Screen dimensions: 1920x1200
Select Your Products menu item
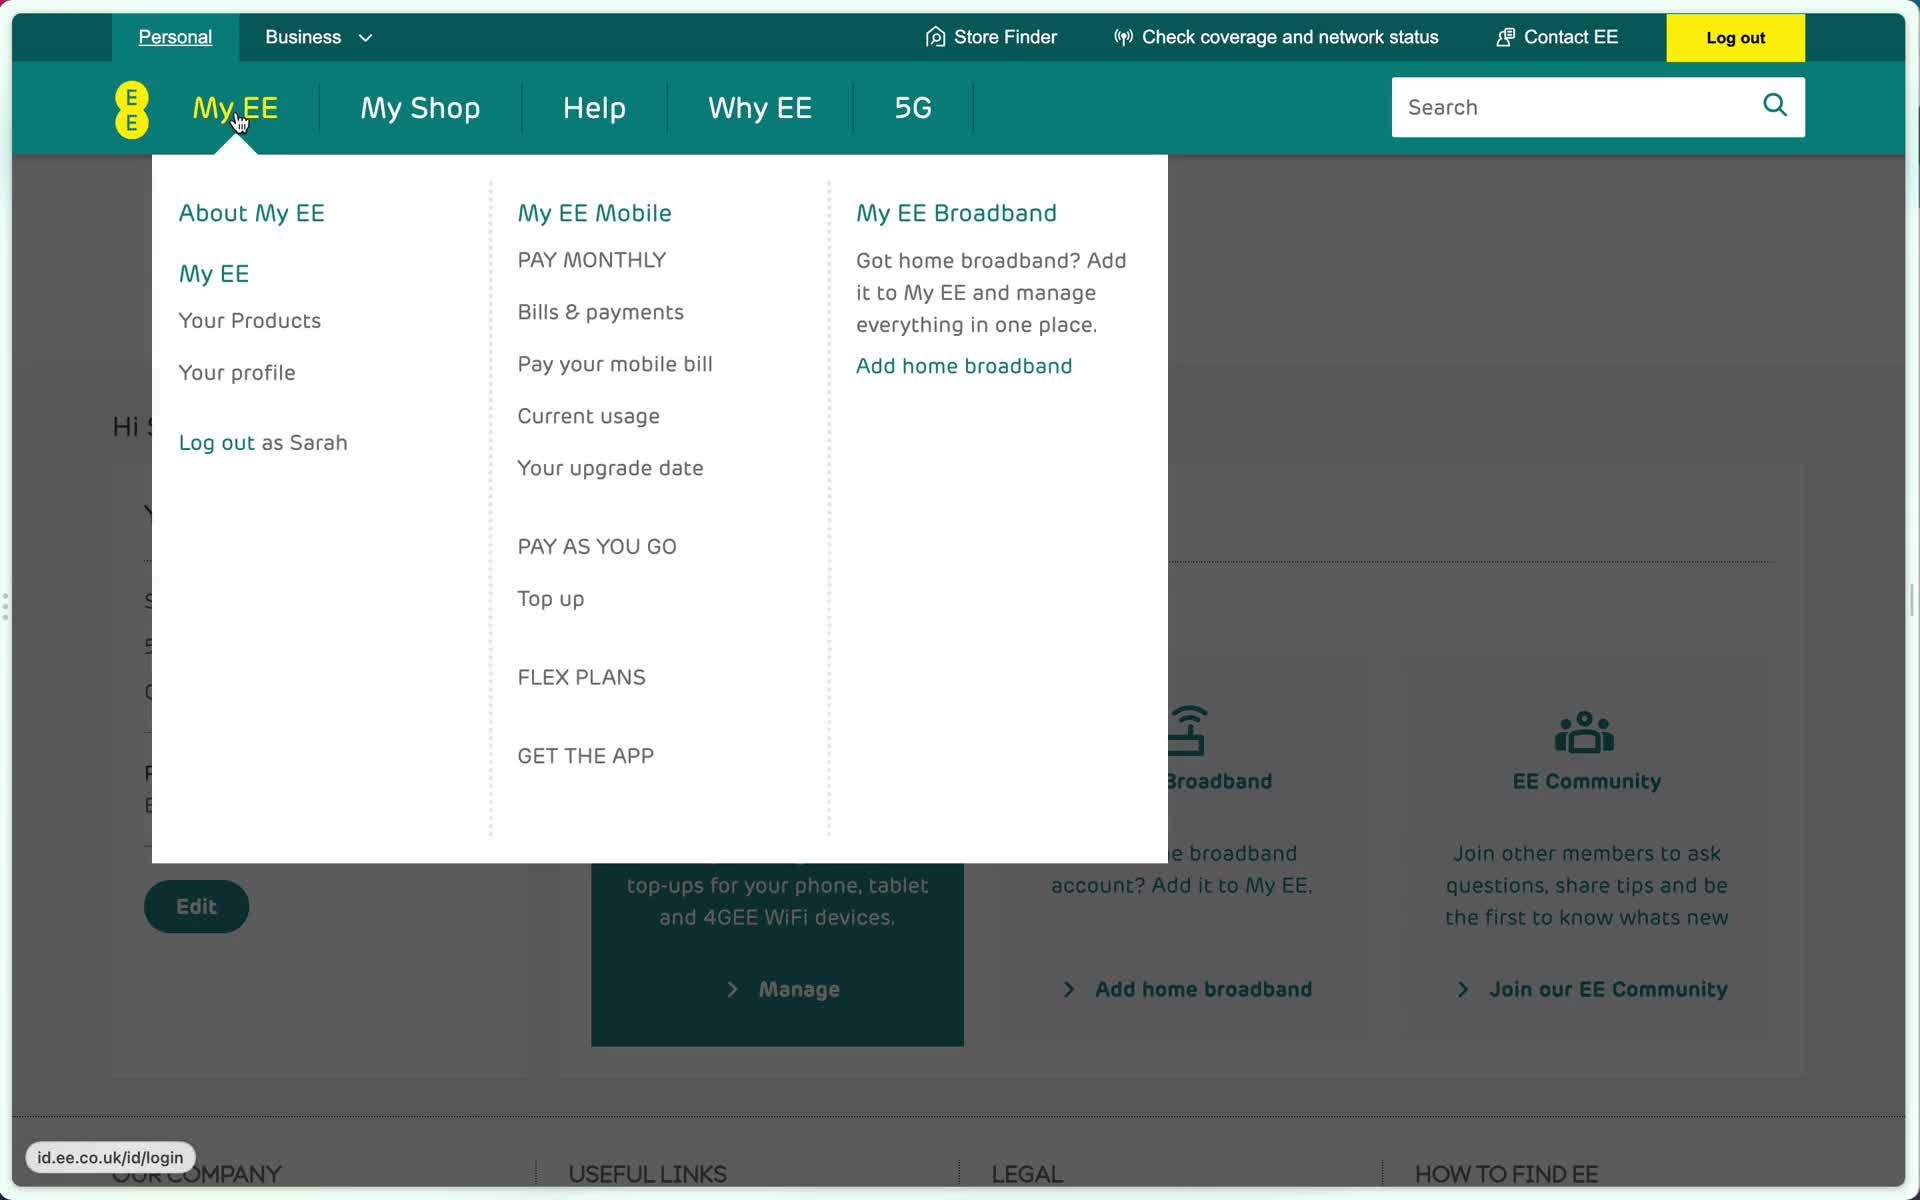tap(249, 319)
